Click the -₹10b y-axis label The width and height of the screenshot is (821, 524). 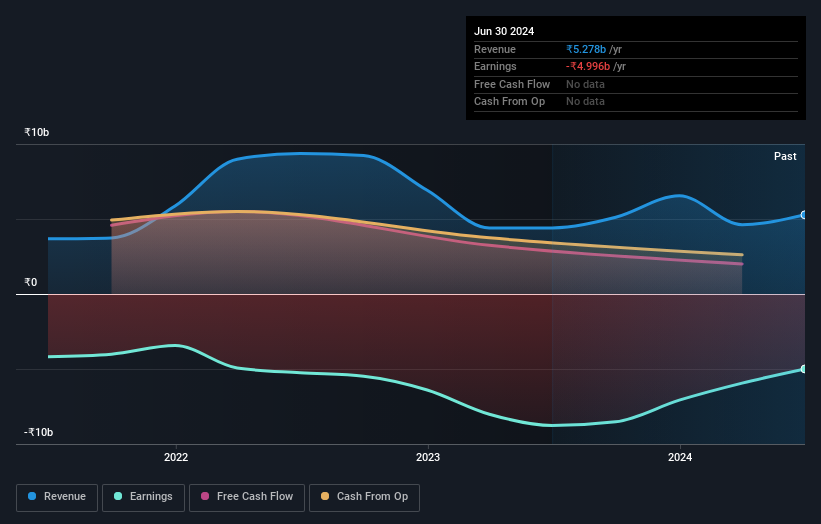[x=38, y=432]
